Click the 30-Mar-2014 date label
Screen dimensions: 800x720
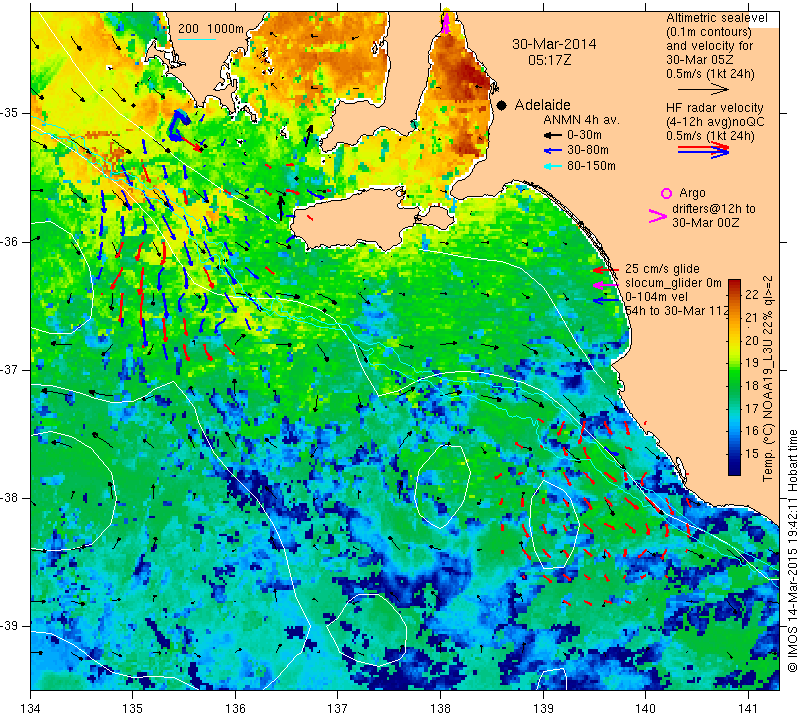554,44
